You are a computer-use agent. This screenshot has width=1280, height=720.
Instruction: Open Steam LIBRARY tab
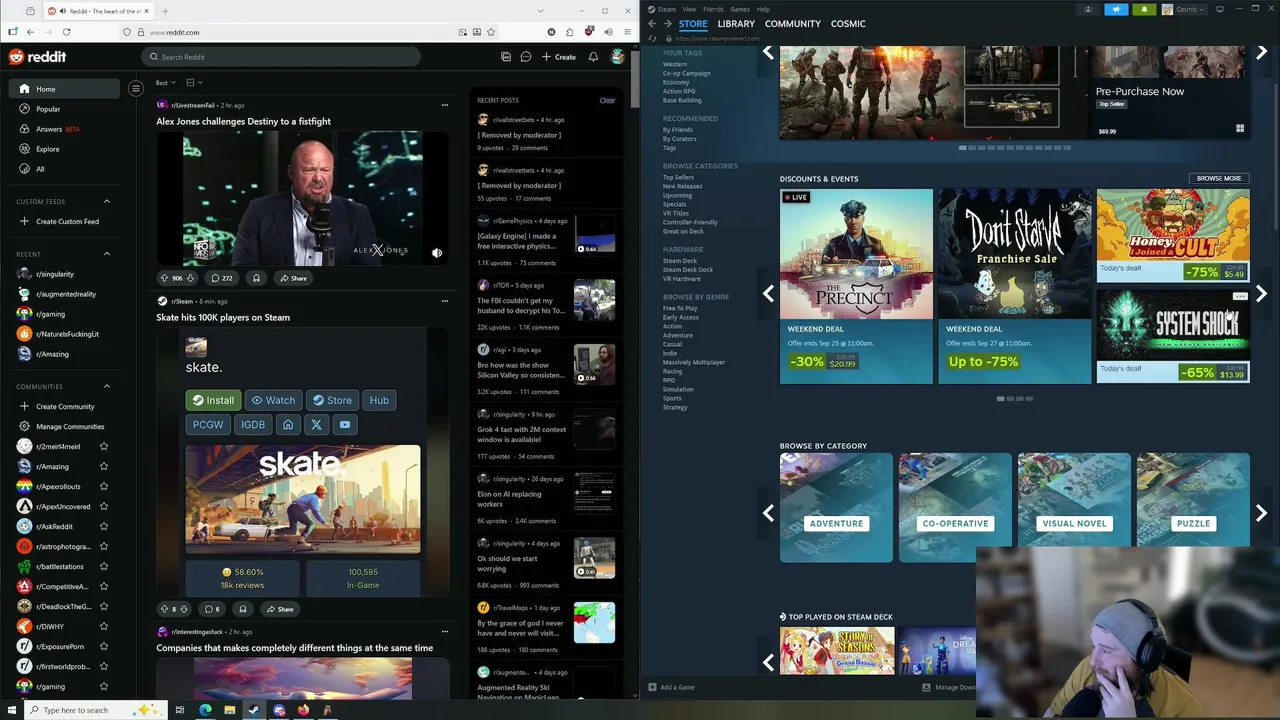click(736, 23)
